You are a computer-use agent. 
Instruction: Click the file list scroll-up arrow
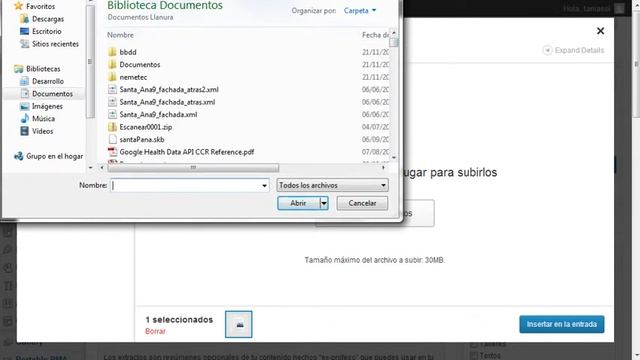(393, 32)
